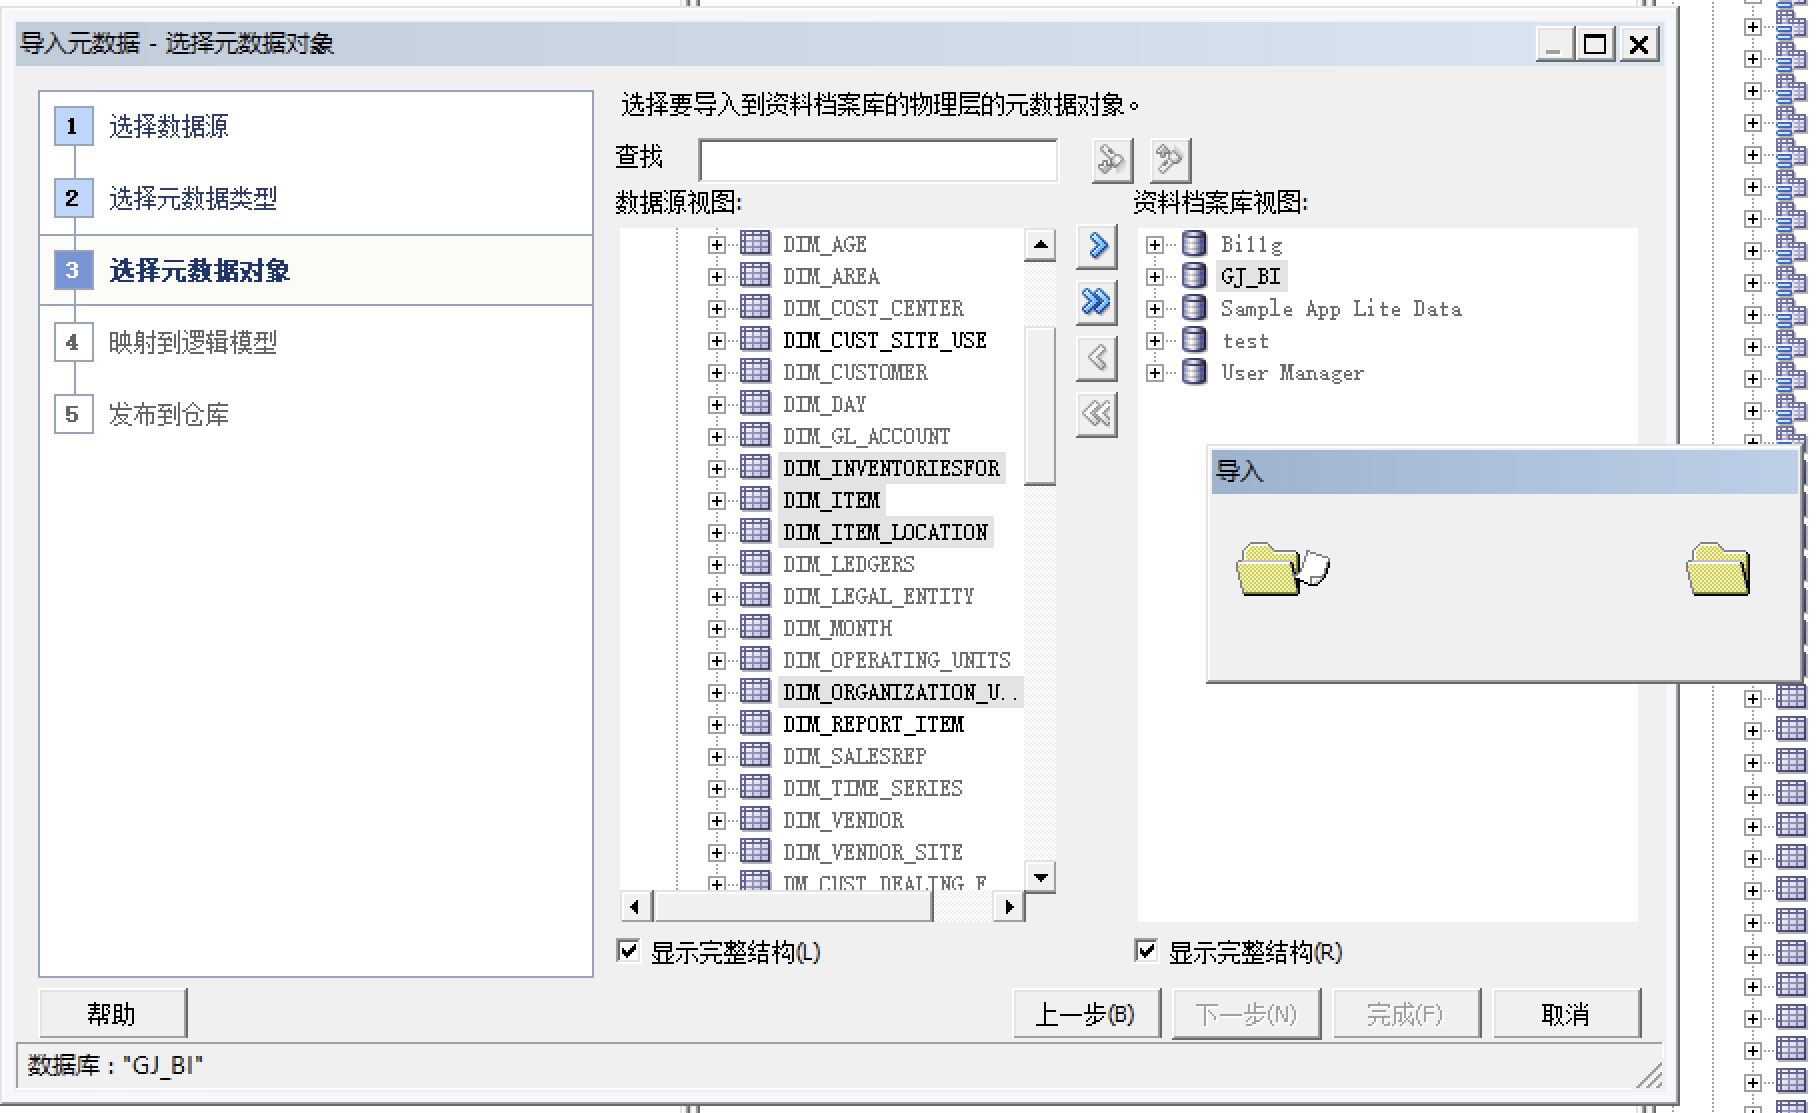Click the 查找 search input field
The height and width of the screenshot is (1113, 1819).
(x=878, y=160)
